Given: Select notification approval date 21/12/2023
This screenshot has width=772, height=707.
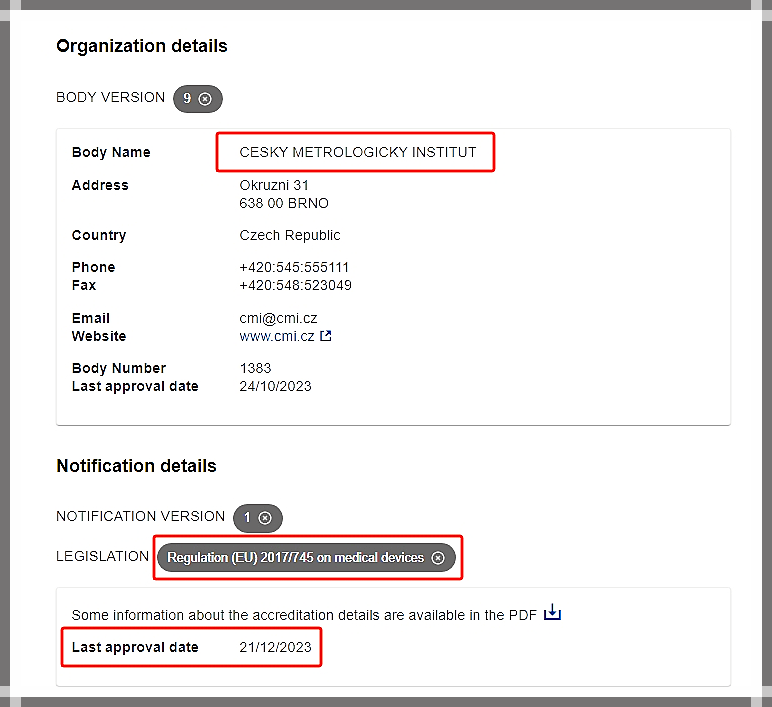Looking at the screenshot, I should point(275,647).
